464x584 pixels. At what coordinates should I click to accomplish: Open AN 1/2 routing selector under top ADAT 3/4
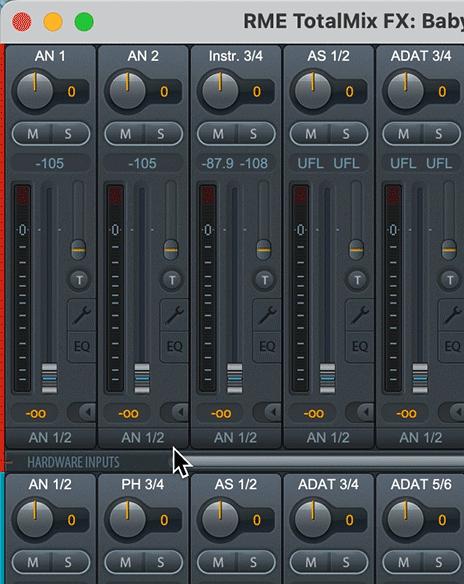coord(421,438)
